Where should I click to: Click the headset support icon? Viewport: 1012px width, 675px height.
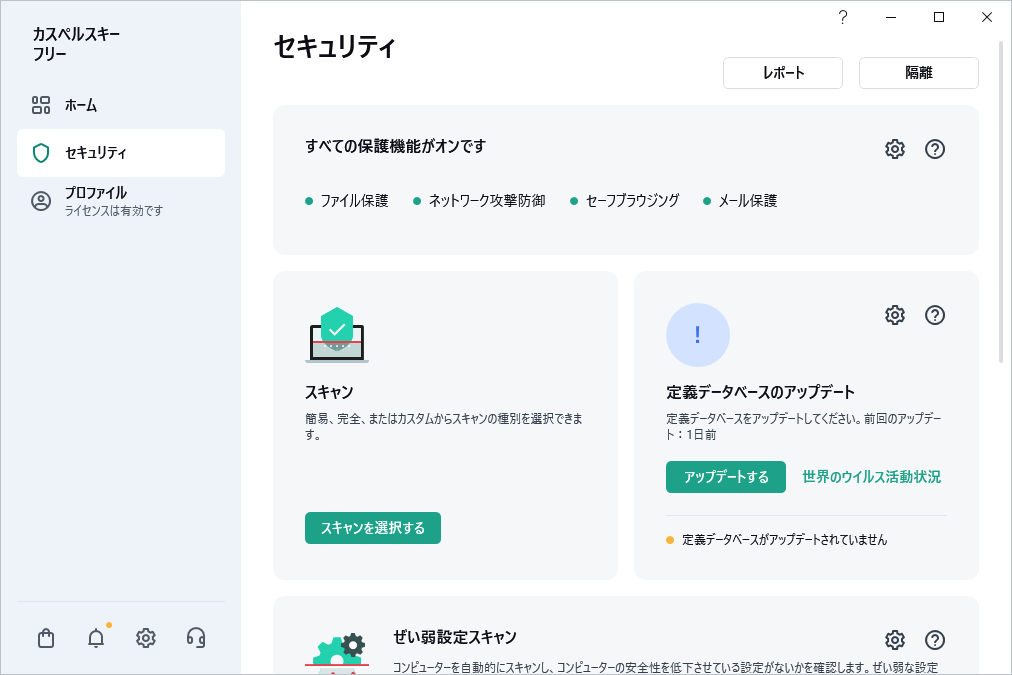click(196, 638)
